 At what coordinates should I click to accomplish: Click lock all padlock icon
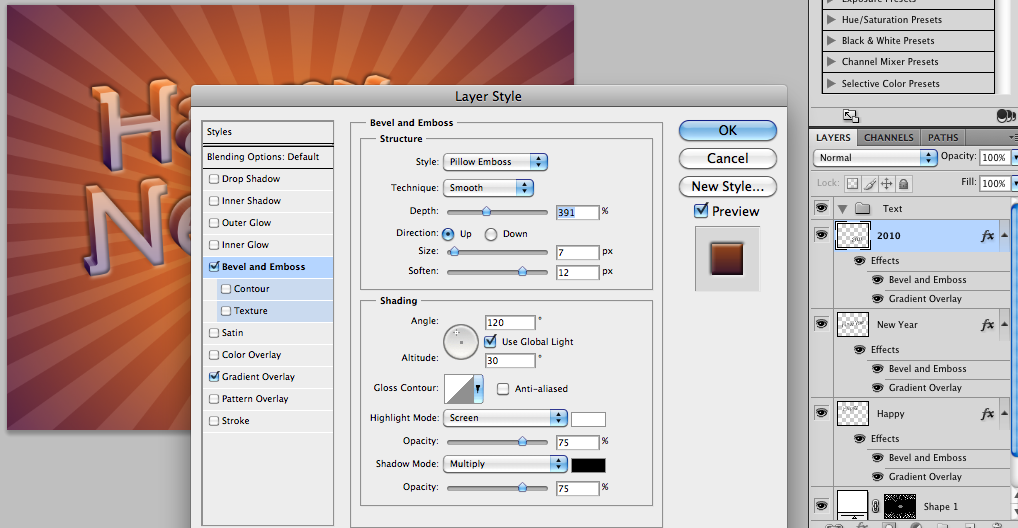[x=903, y=183]
